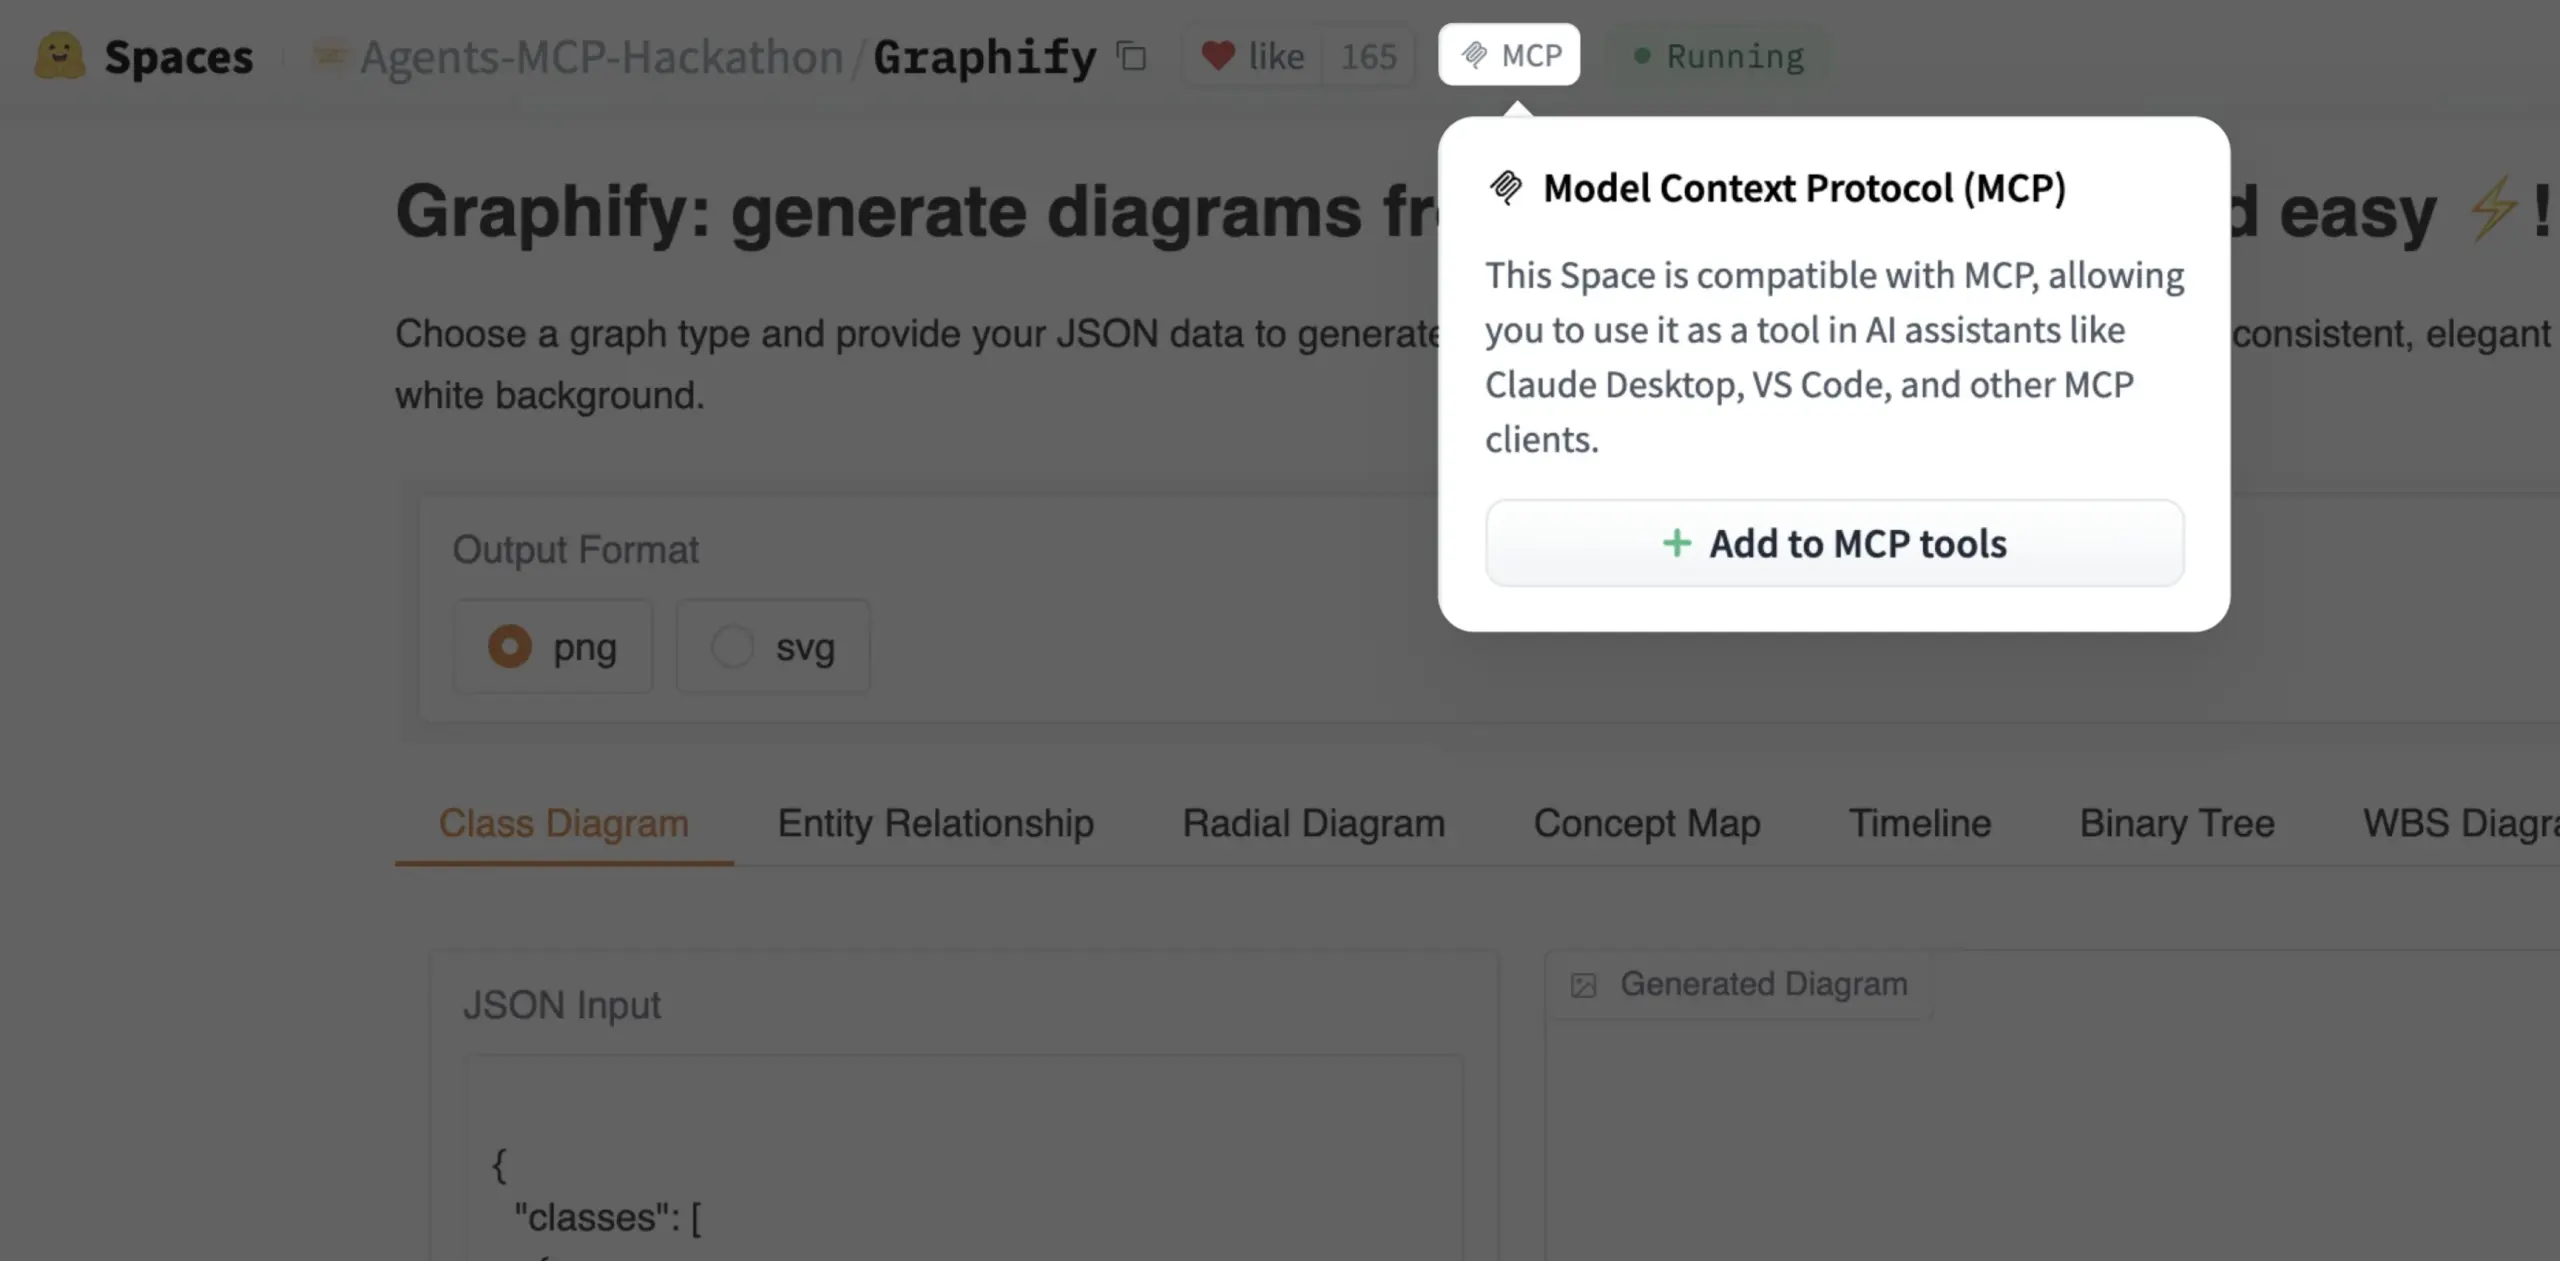Open the Concept Map tab

click(1647, 824)
